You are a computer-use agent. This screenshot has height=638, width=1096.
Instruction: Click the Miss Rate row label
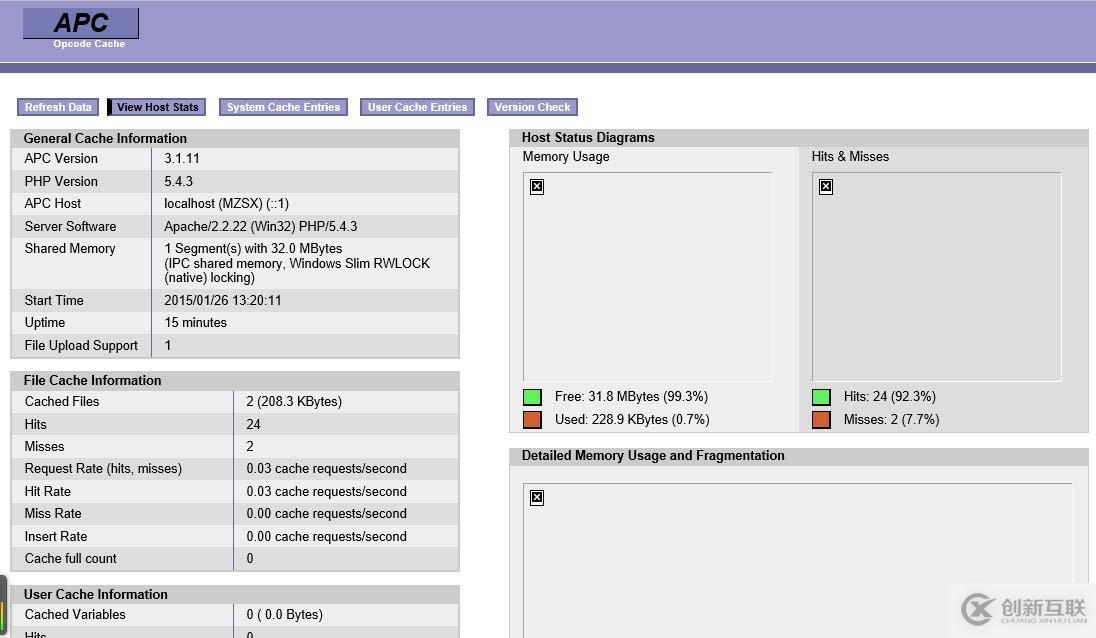tap(53, 514)
